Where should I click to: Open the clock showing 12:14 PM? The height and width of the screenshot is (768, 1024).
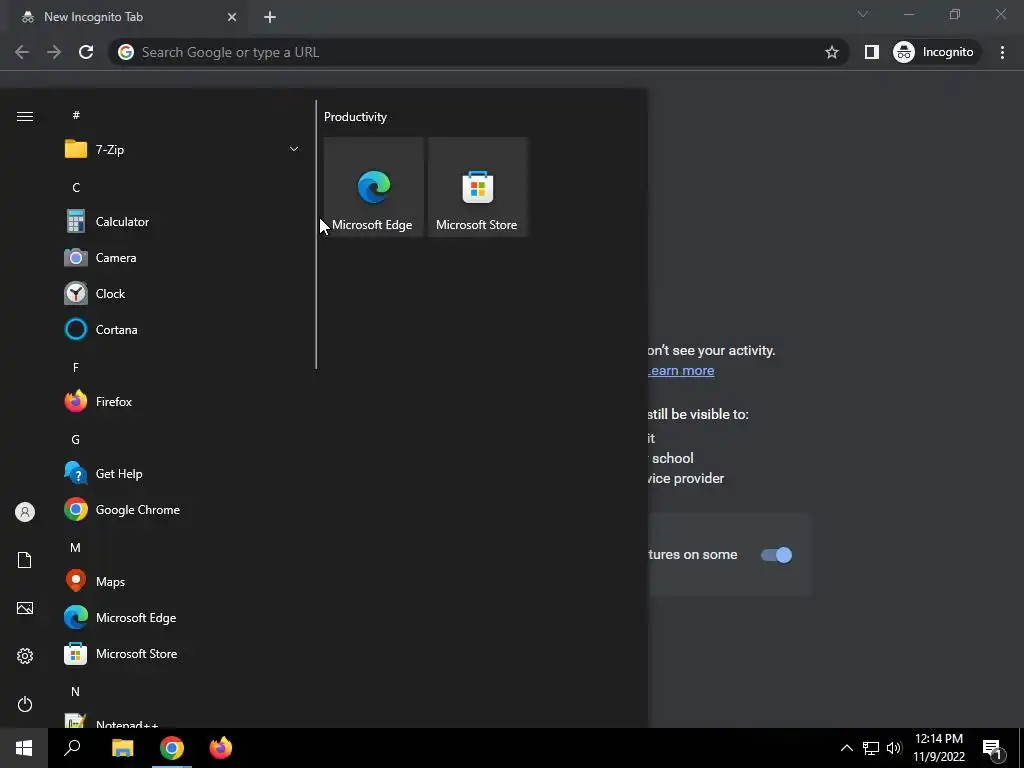939,748
